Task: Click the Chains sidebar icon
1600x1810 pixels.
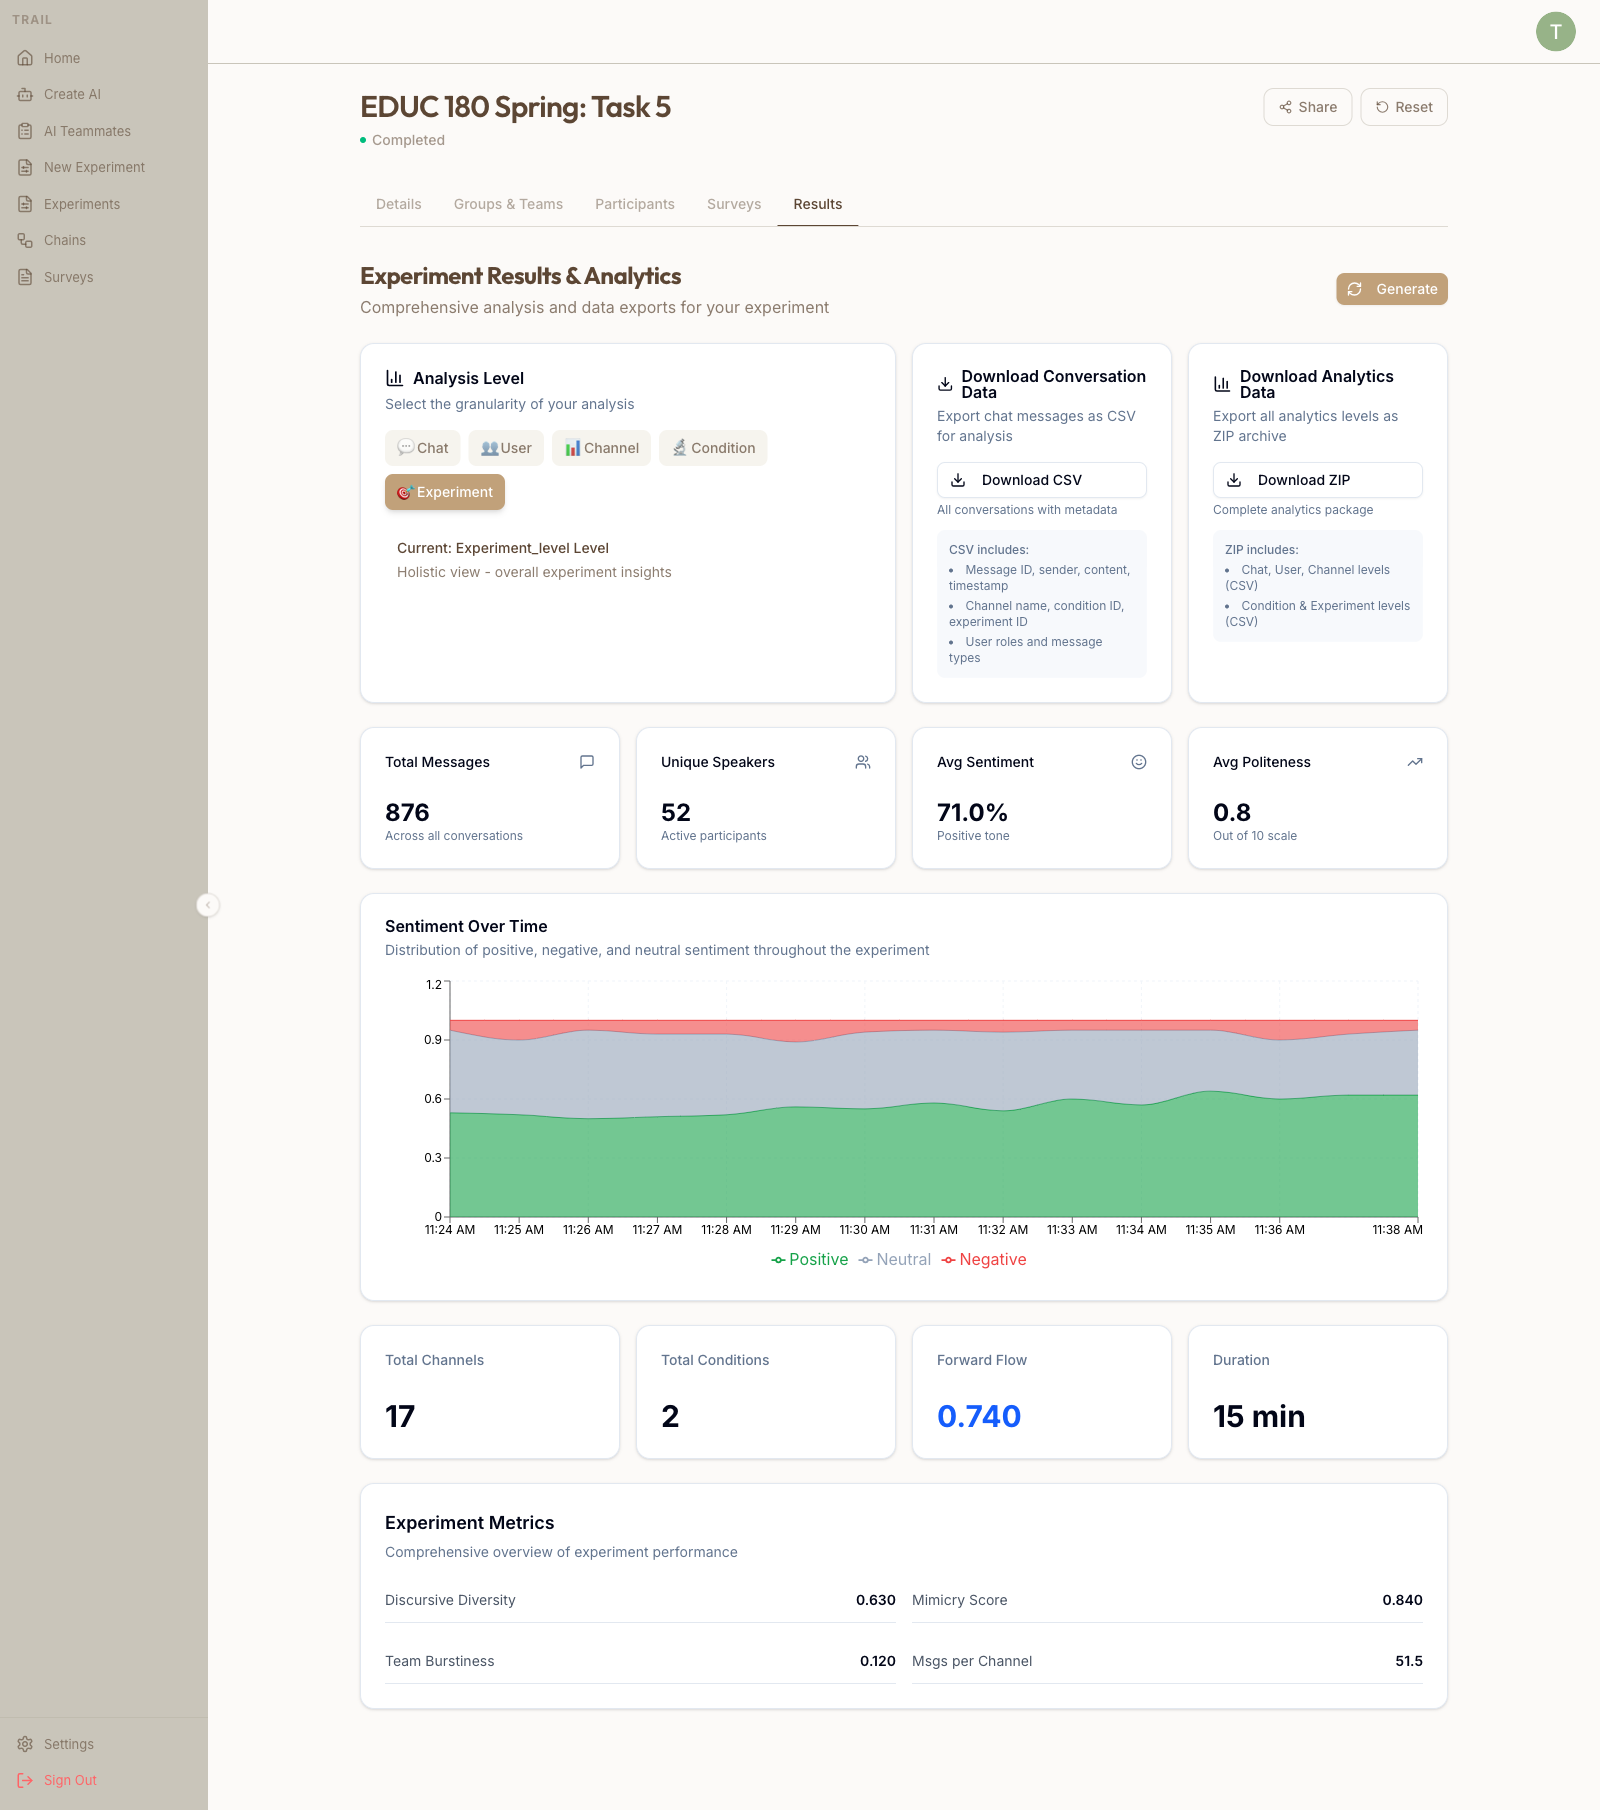Action: (x=25, y=240)
